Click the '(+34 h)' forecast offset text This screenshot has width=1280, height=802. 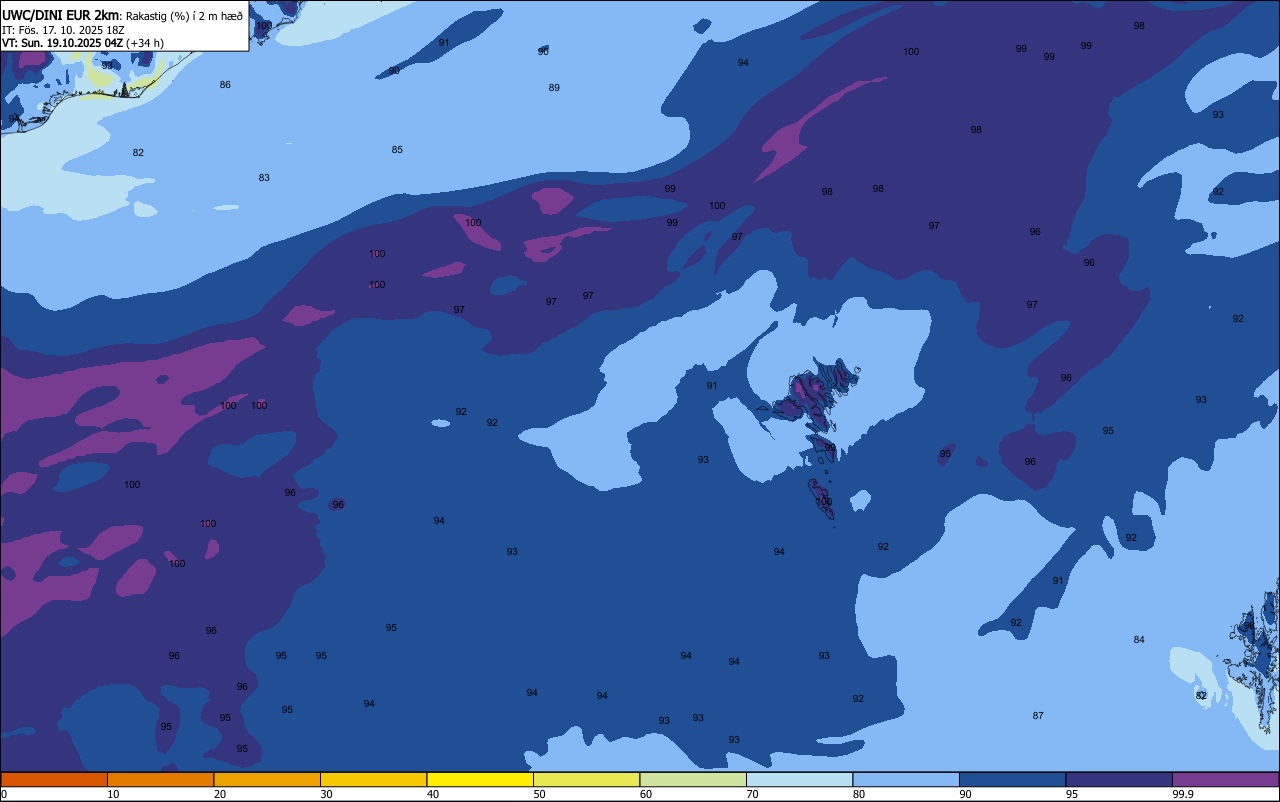(x=146, y=43)
